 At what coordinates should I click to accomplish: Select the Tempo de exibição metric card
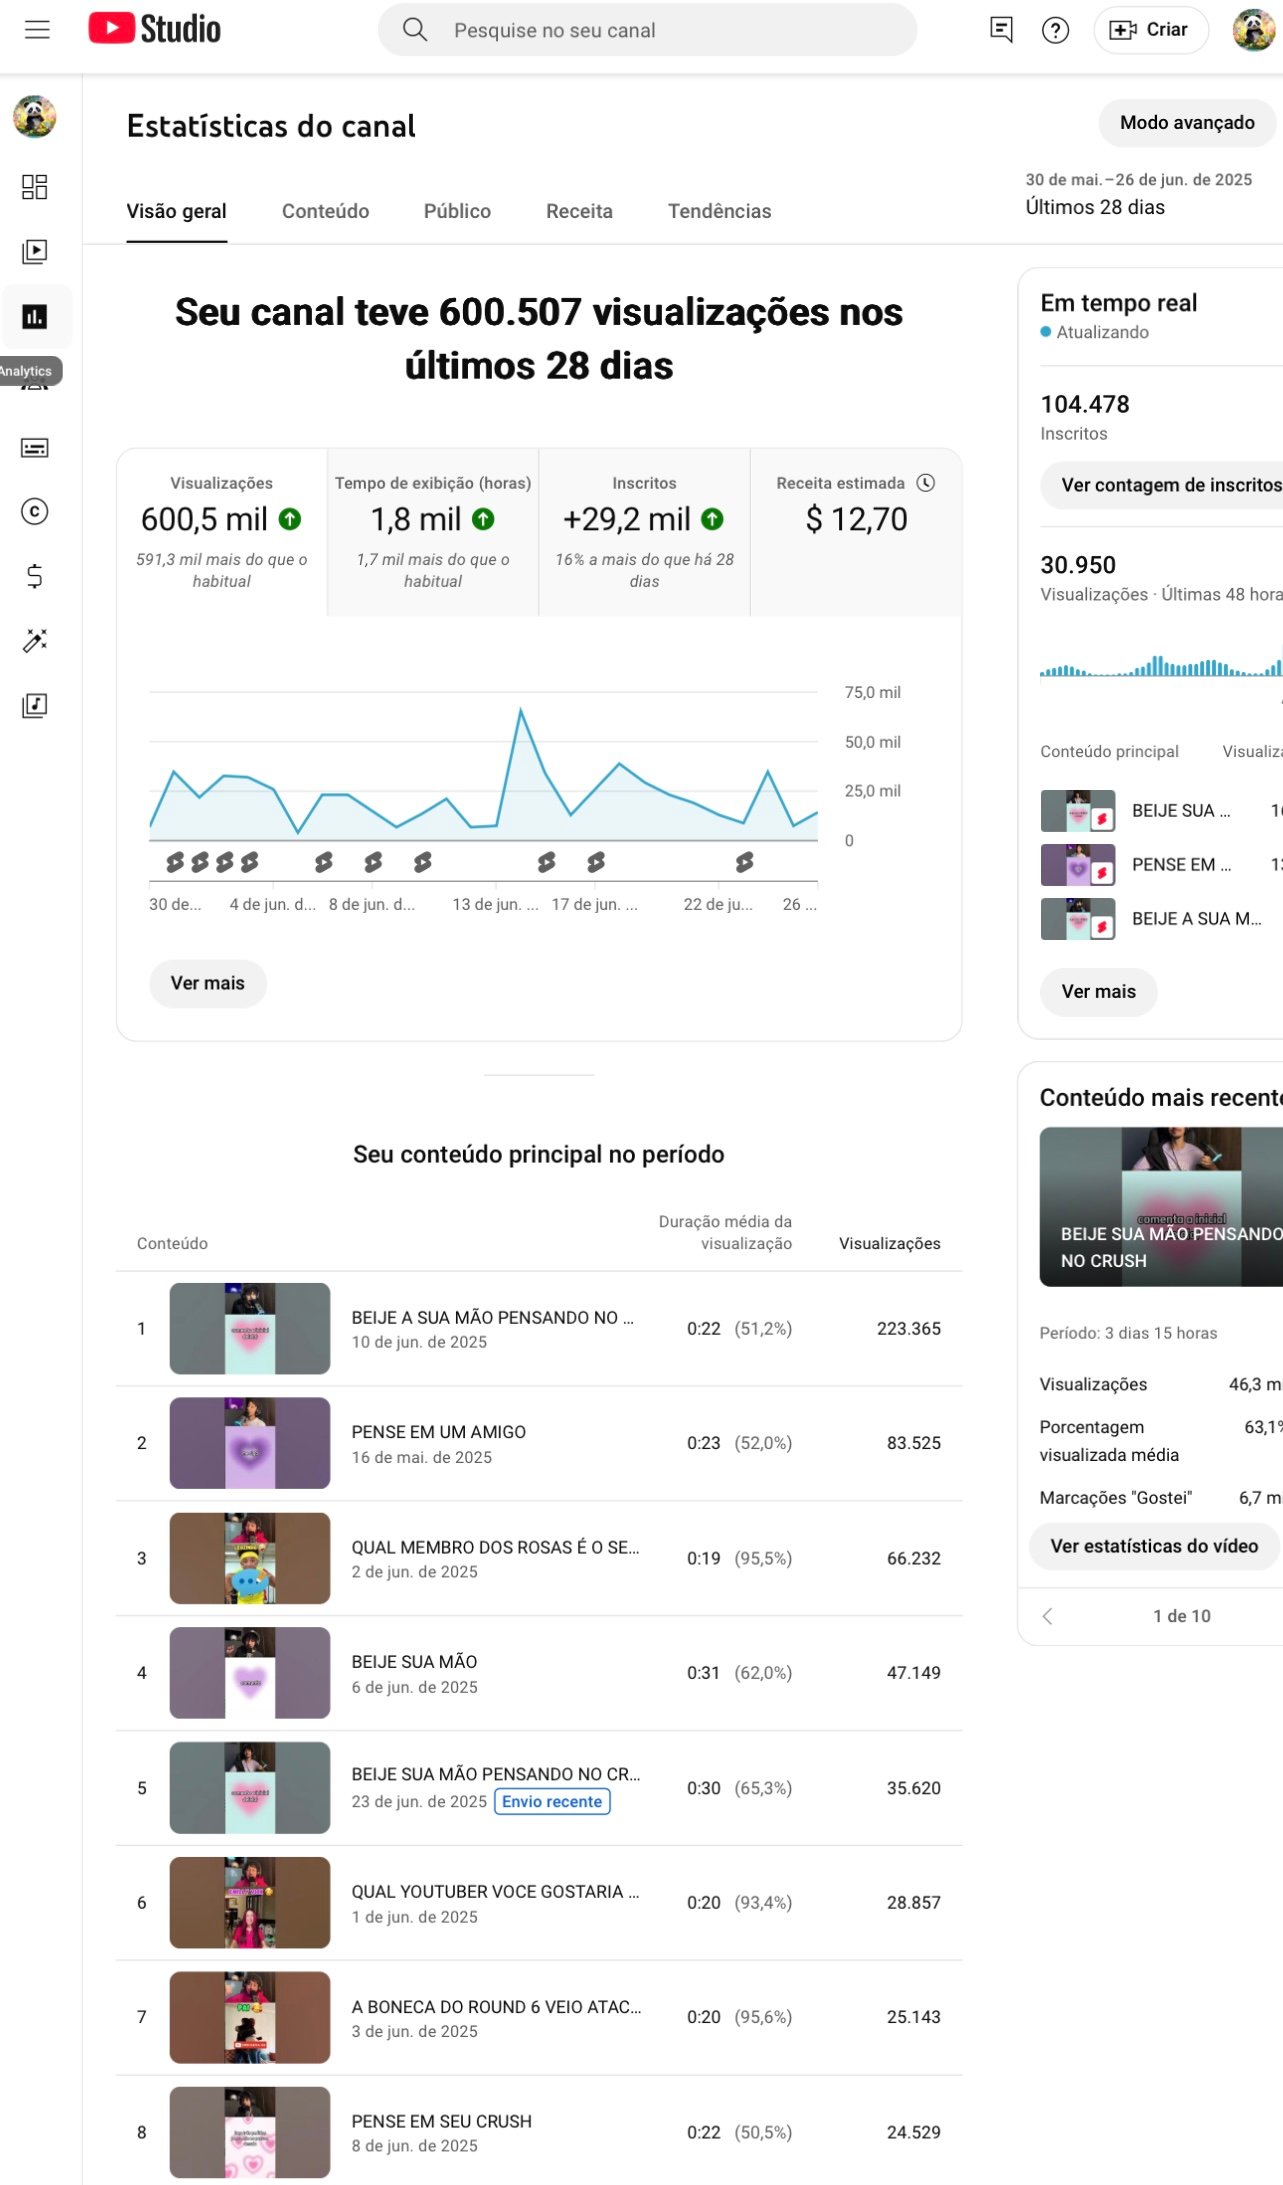click(x=433, y=532)
